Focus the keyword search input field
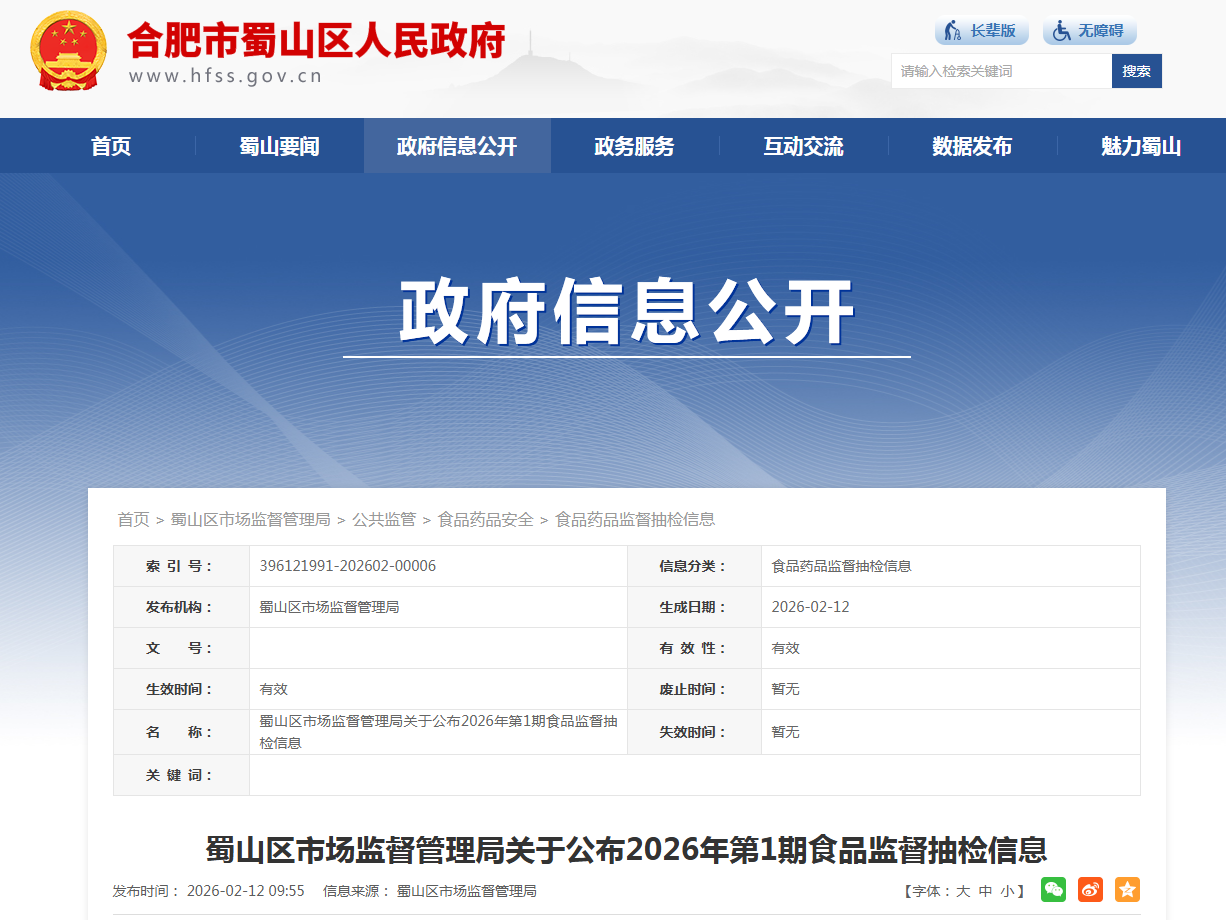This screenshot has width=1226, height=920. click(x=1000, y=71)
